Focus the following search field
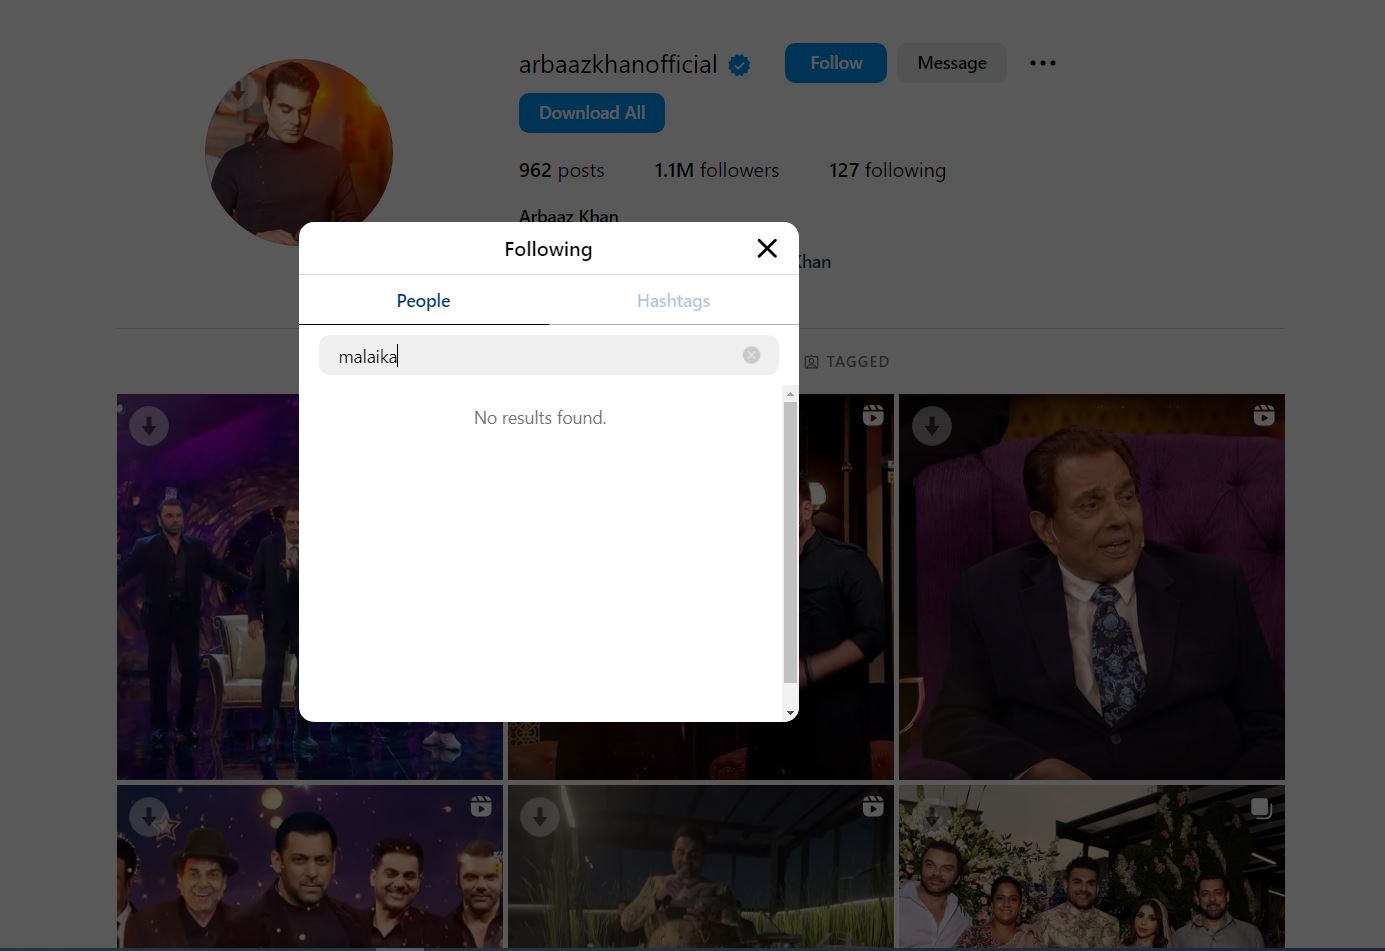Viewport: 1385px width, 951px height. [x=549, y=355]
